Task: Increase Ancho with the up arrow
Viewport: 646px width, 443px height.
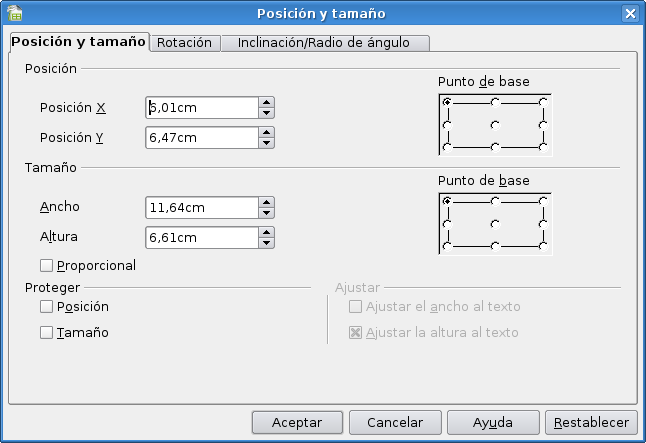Action: point(266,201)
